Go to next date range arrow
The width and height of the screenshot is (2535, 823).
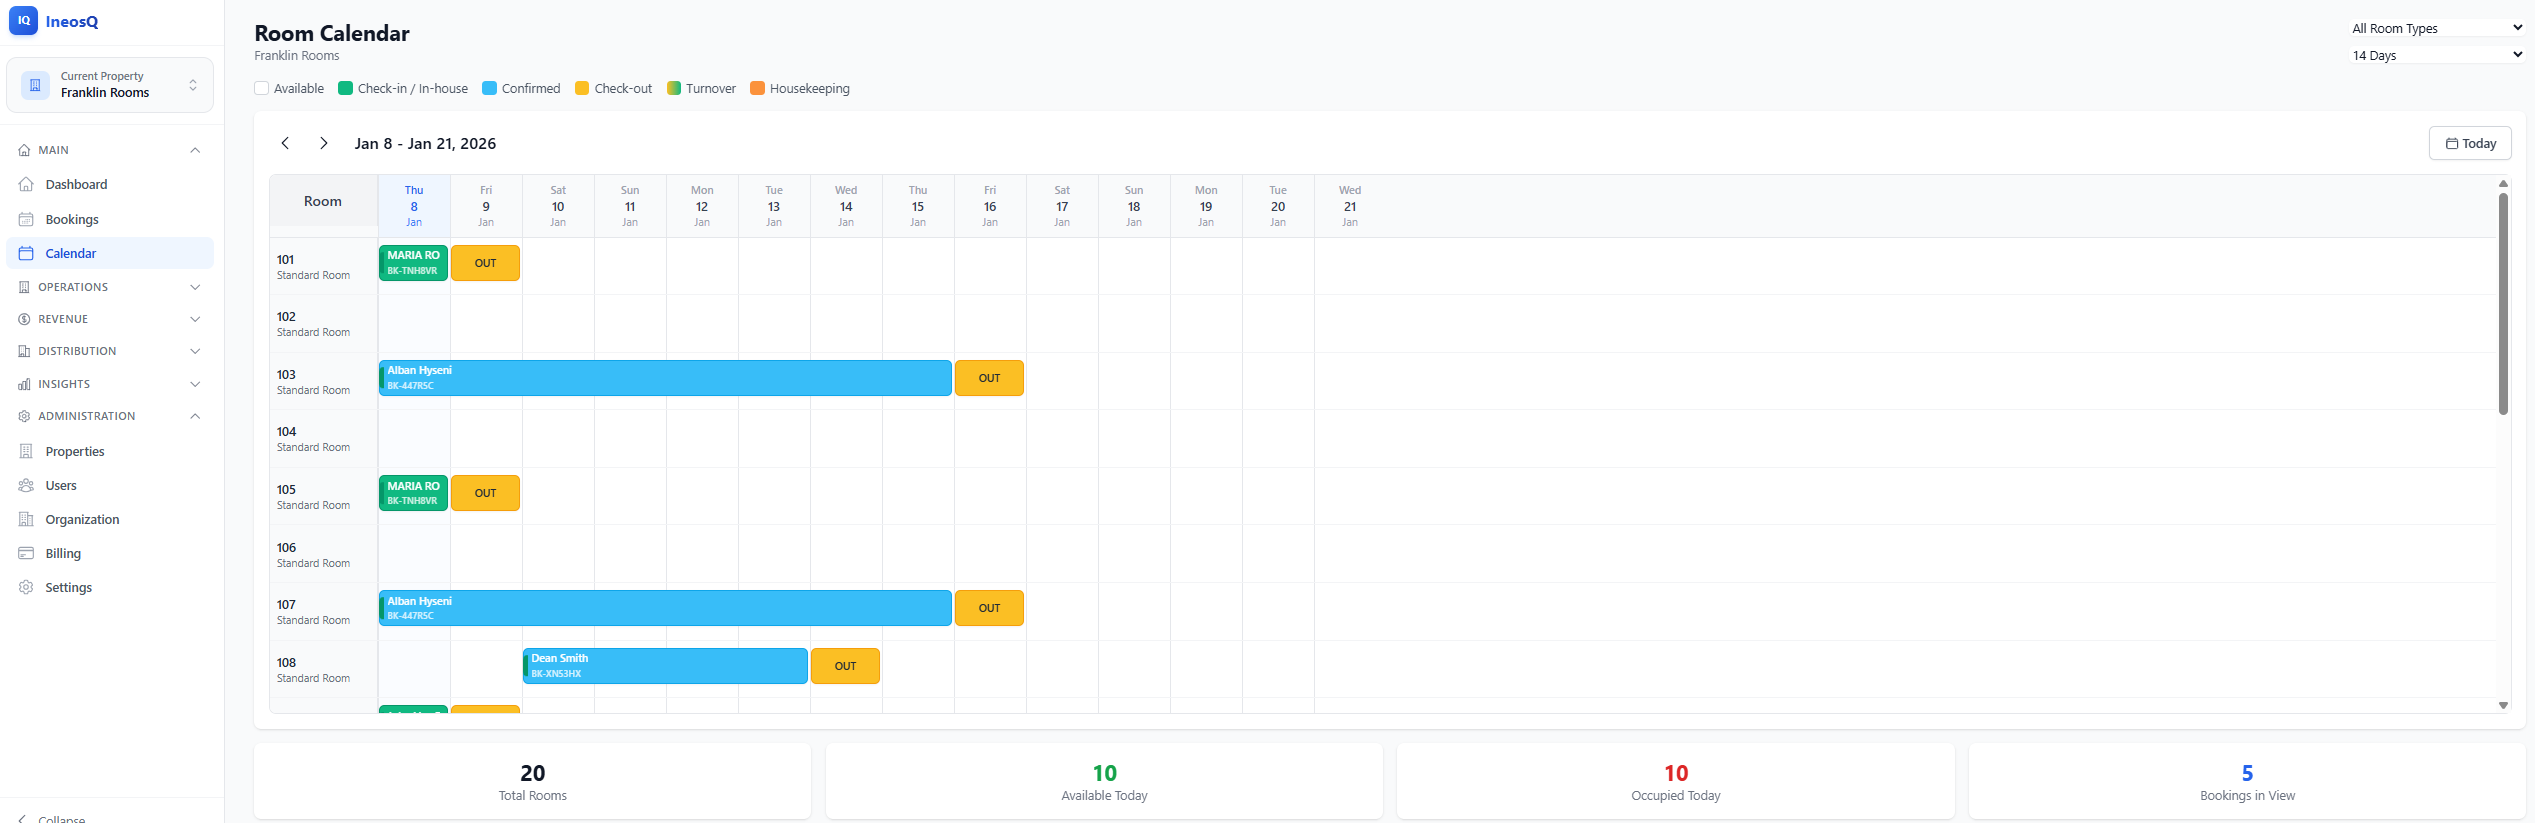point(323,143)
